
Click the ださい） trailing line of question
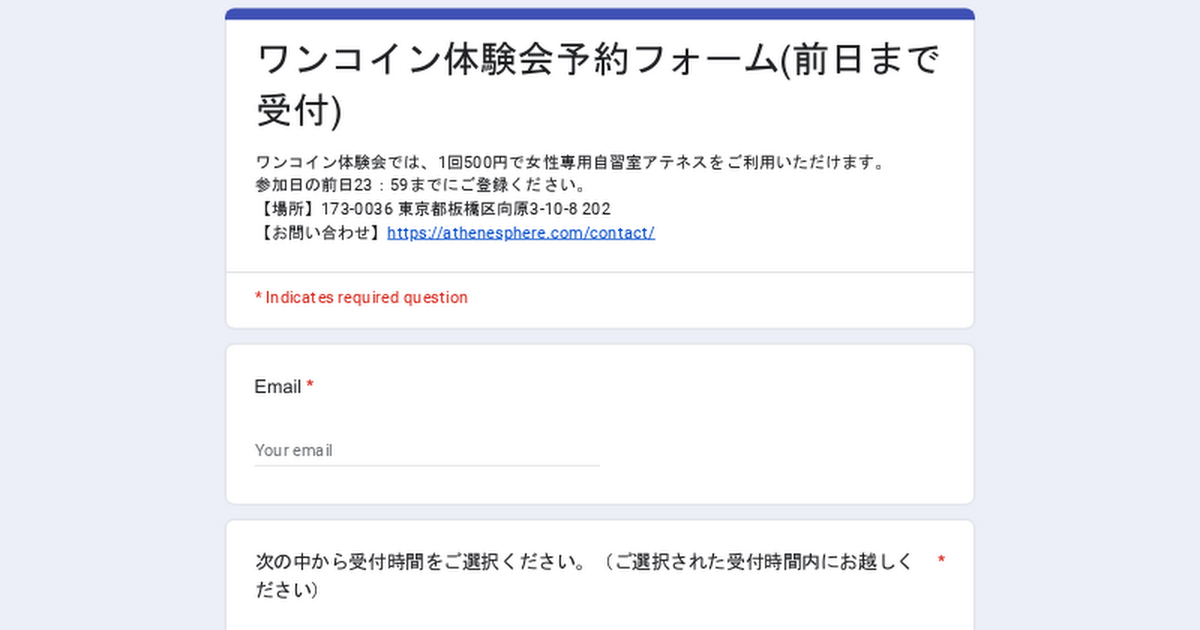pos(288,591)
